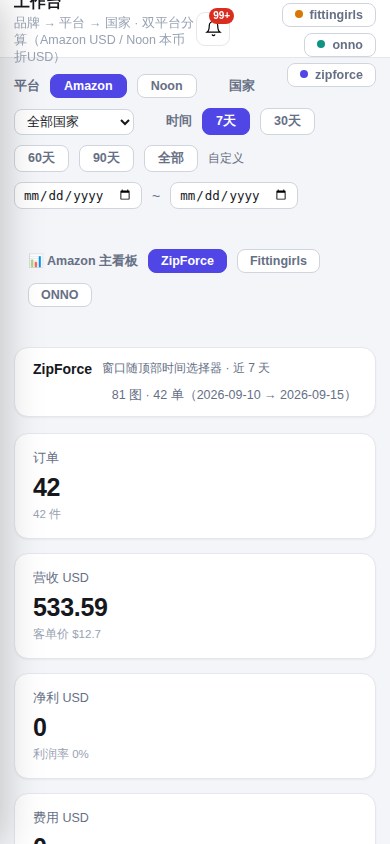
Task: Click the green dot on onno chip
Action: click(x=321, y=44)
